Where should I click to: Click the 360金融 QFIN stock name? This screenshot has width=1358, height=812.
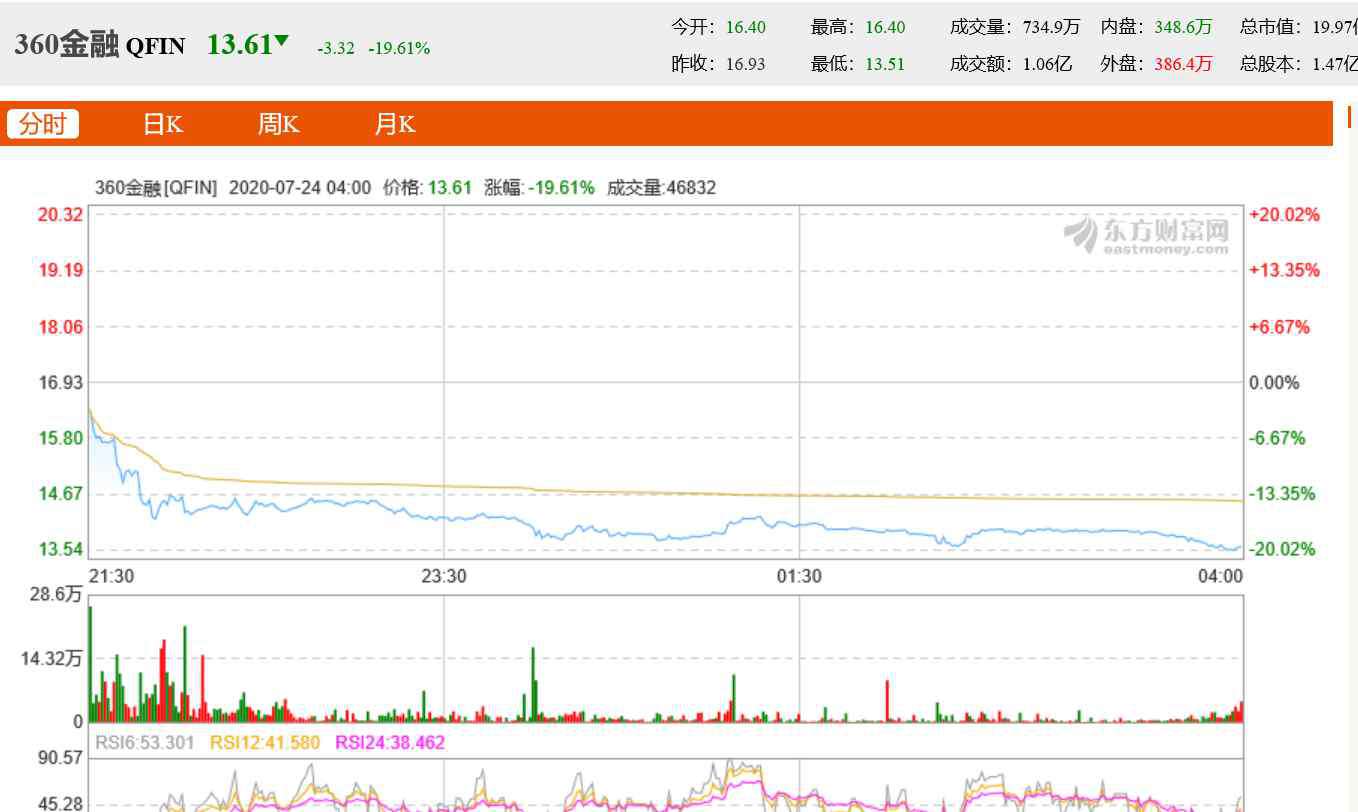(x=99, y=45)
